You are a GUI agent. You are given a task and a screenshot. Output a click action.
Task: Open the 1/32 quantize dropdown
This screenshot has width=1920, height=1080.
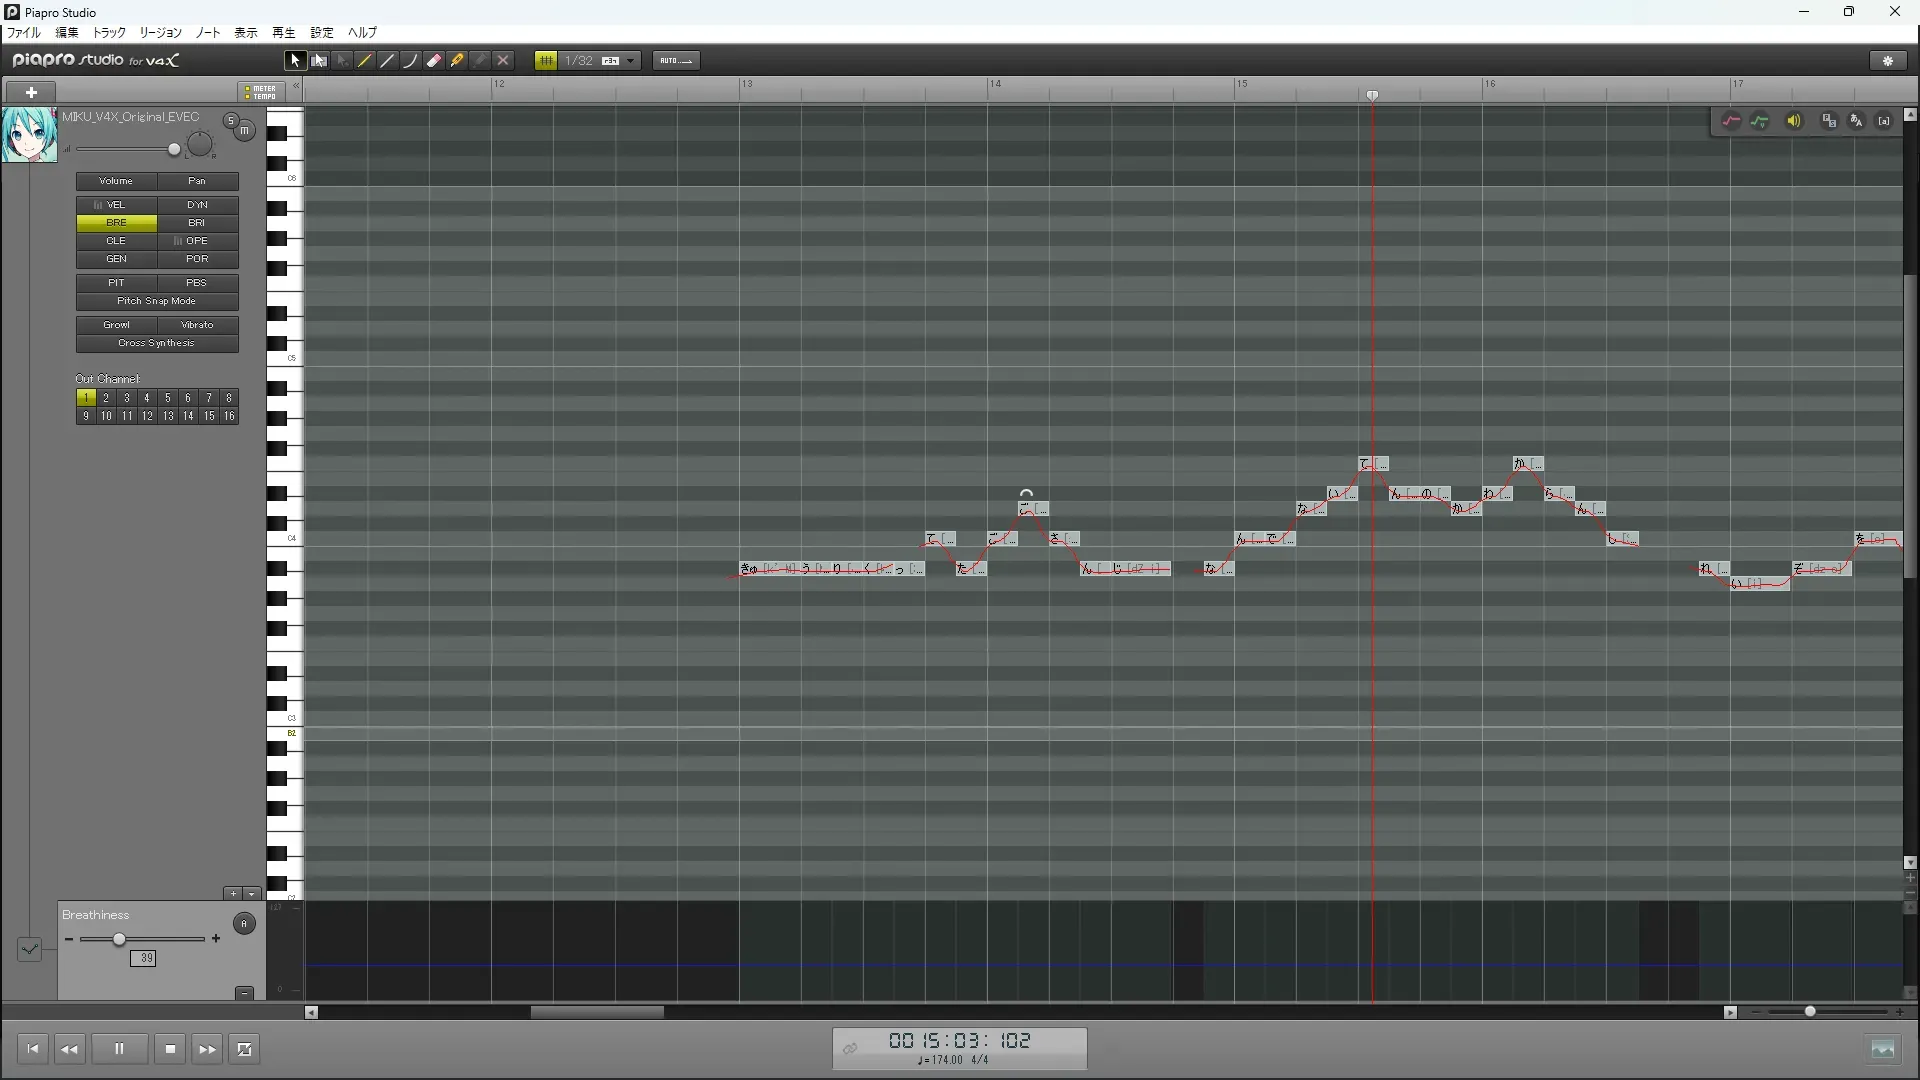click(631, 61)
